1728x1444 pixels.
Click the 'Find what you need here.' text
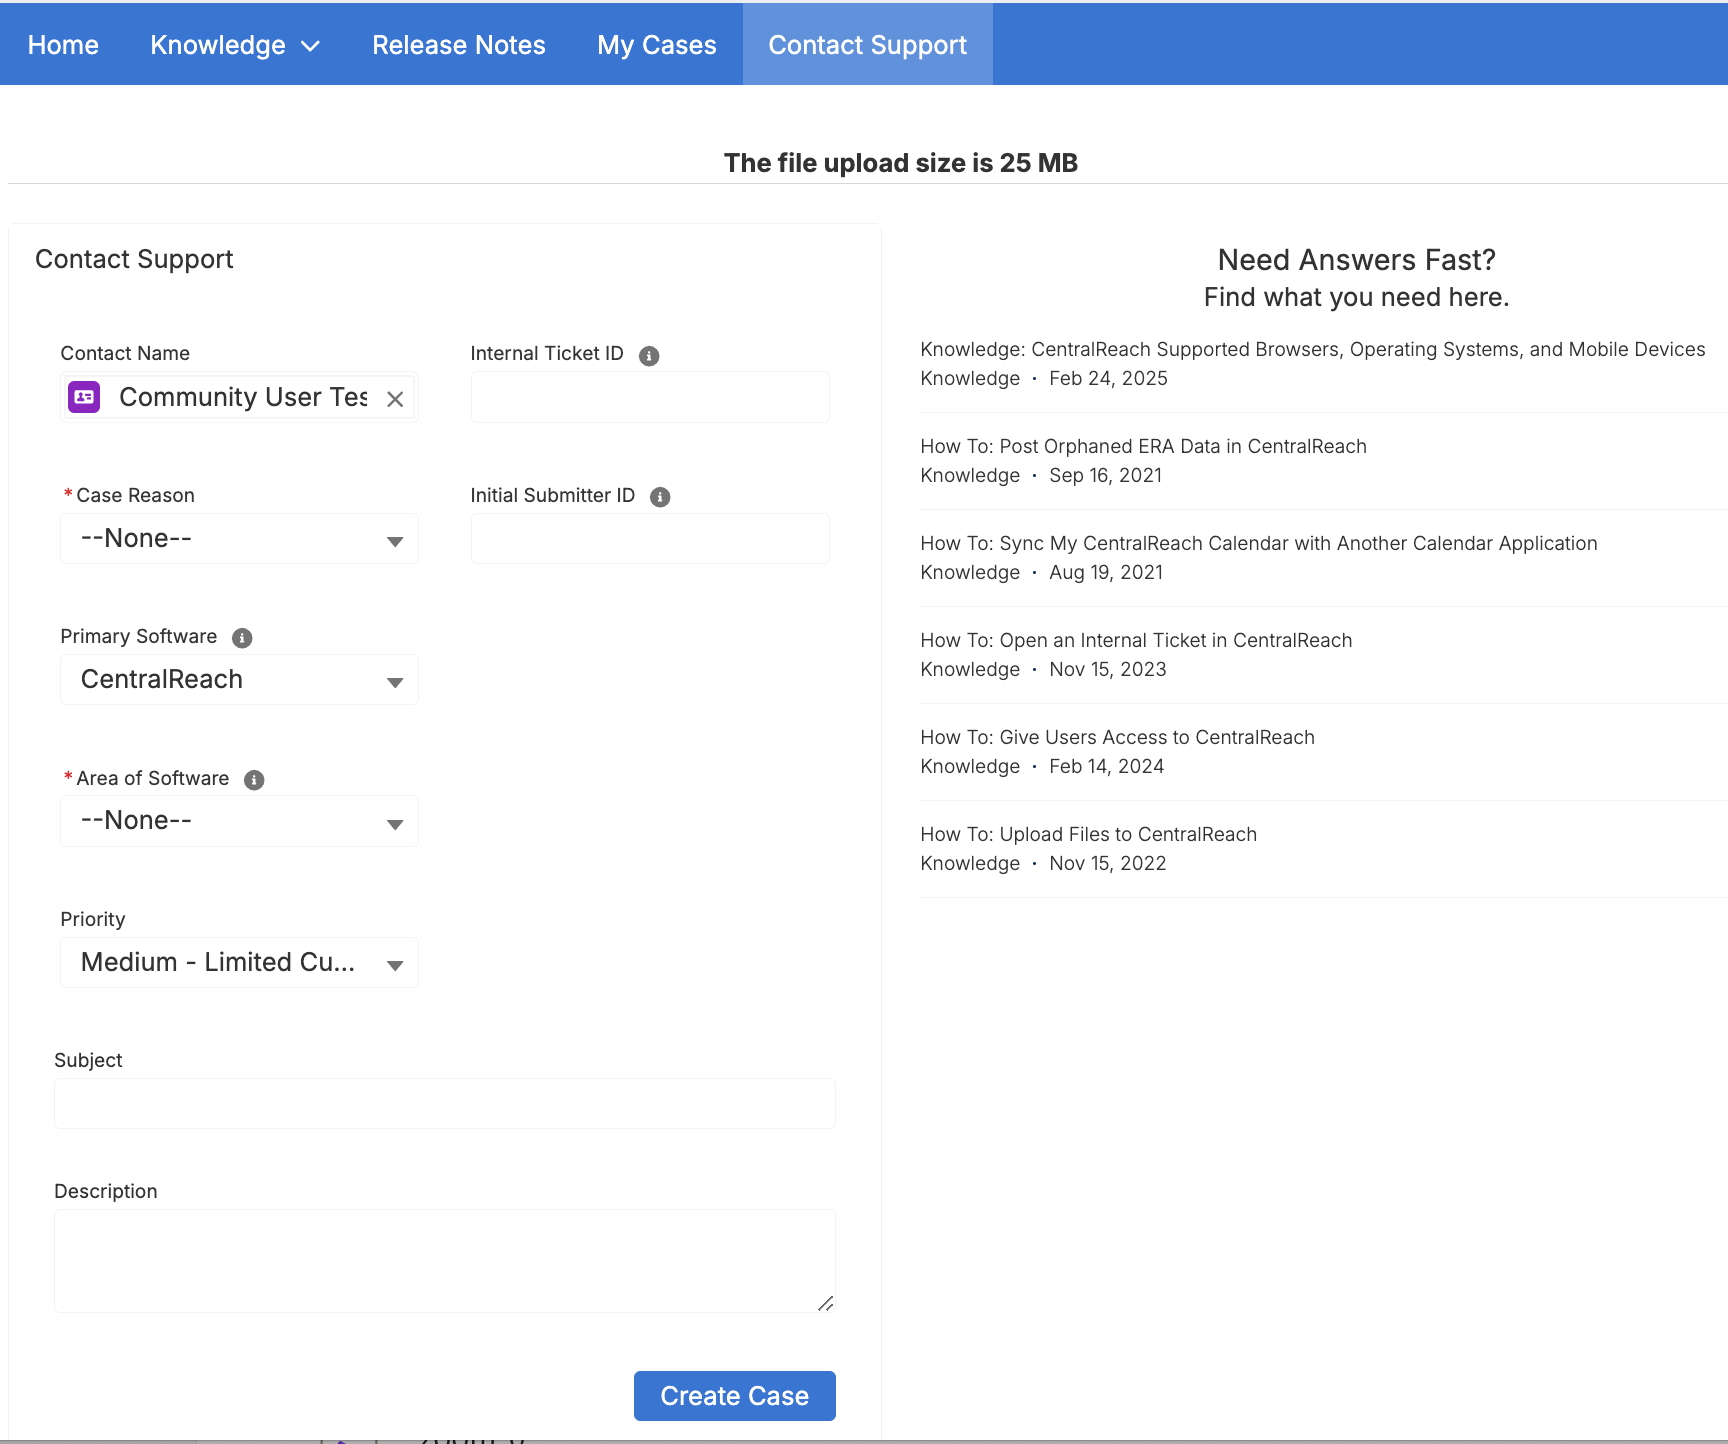tap(1357, 297)
